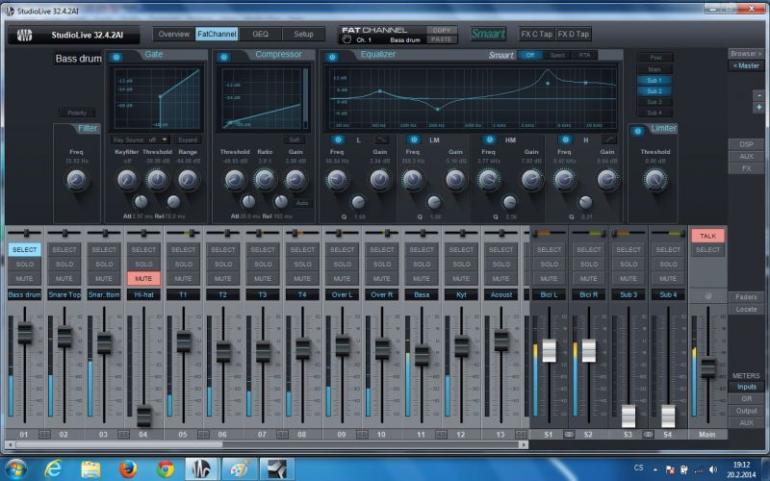Toggle the H band EQ power button

point(565,140)
